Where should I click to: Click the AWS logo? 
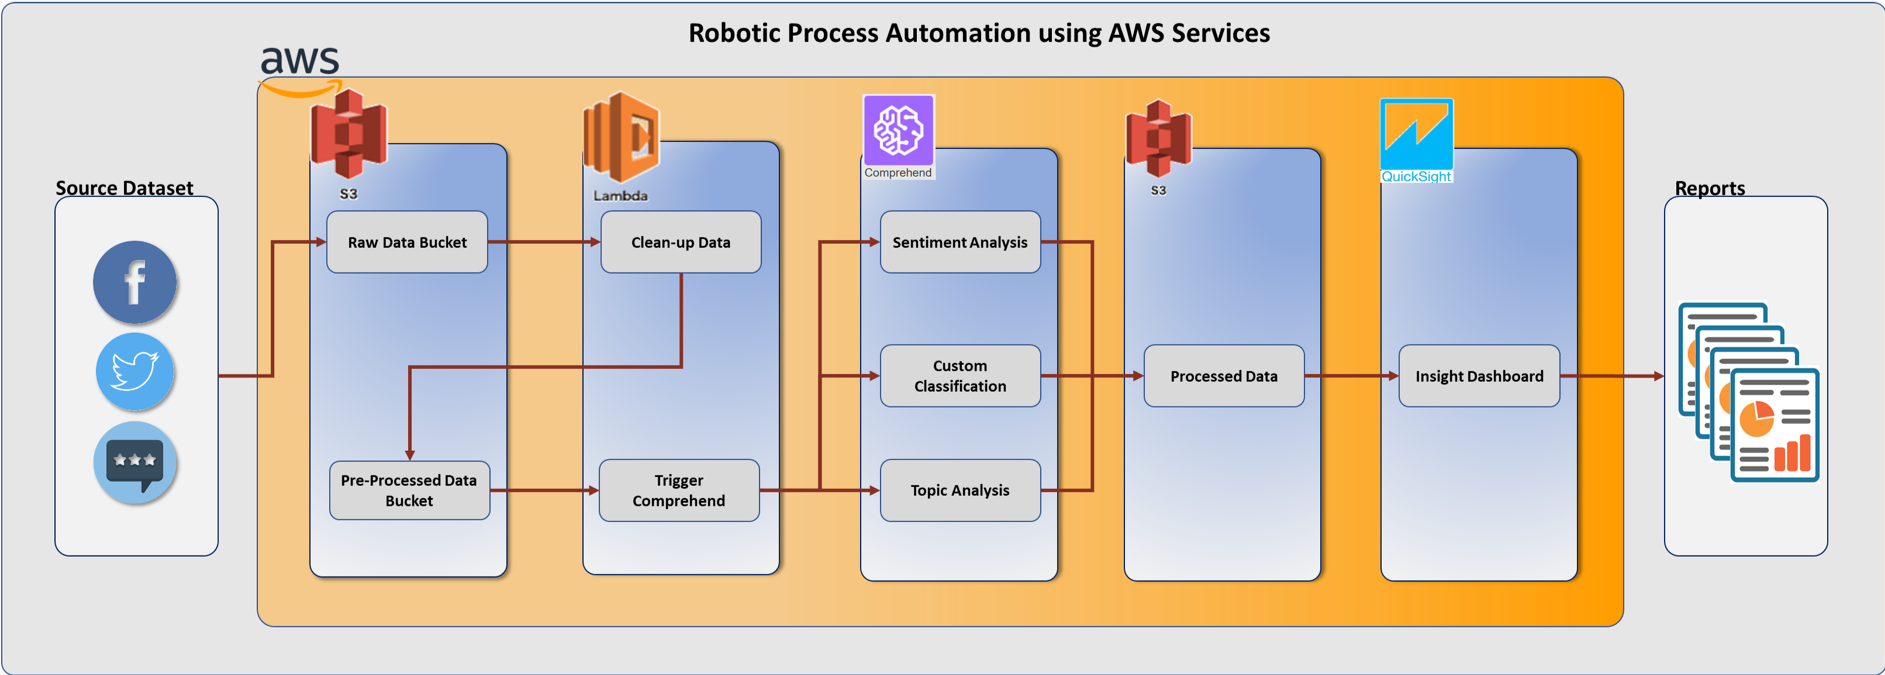(x=300, y=70)
